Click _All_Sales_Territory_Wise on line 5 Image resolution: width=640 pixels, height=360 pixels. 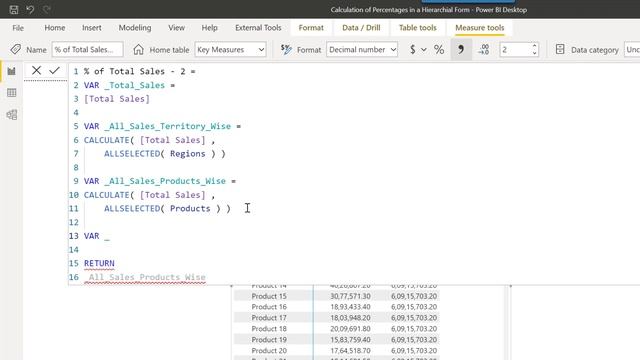point(167,126)
